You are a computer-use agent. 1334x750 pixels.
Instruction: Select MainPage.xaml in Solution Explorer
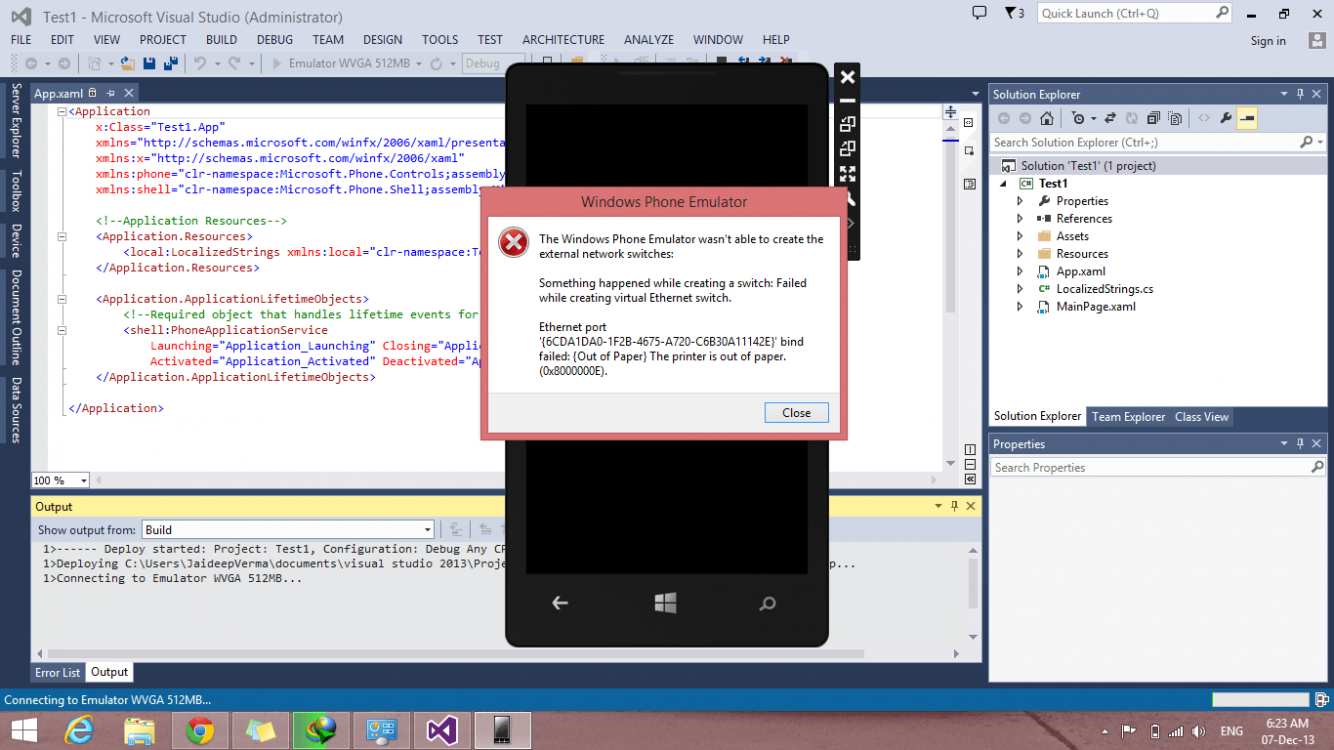click(1095, 307)
